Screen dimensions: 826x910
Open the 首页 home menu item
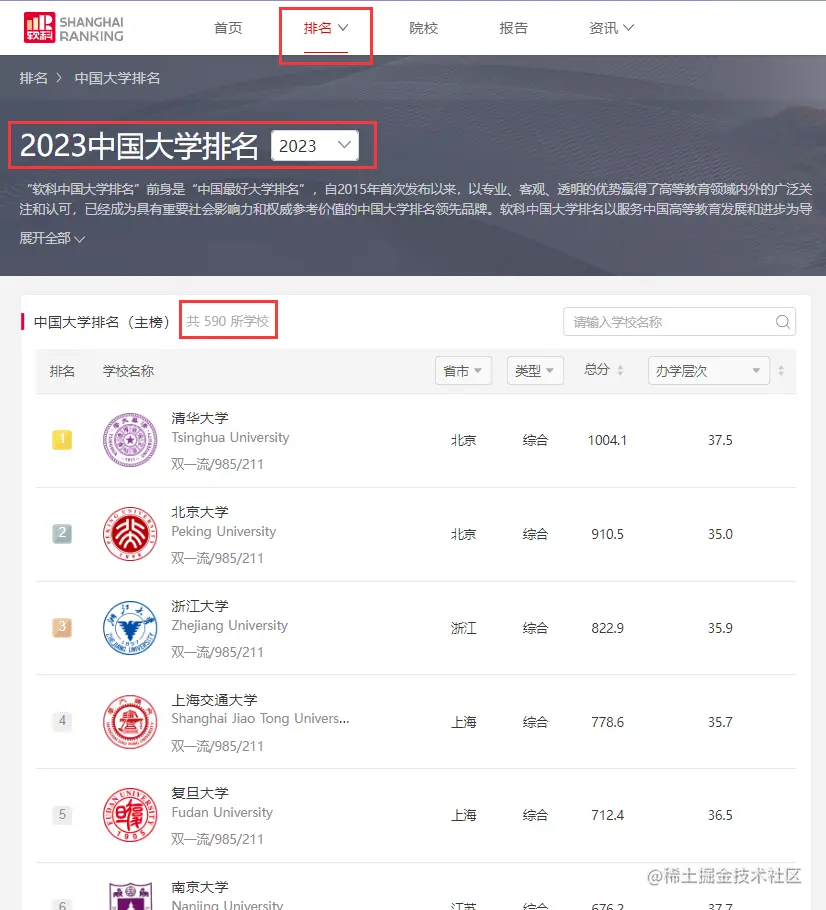(x=228, y=28)
